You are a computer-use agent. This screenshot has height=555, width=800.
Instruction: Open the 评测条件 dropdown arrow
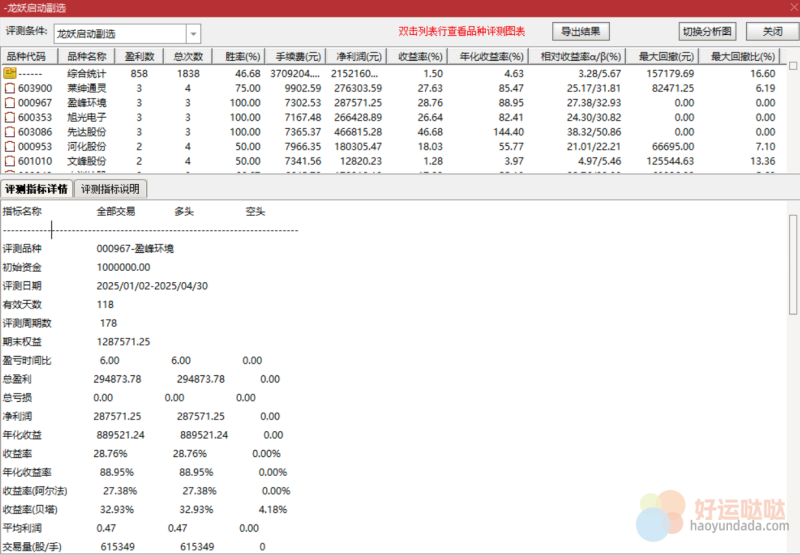tap(193, 34)
